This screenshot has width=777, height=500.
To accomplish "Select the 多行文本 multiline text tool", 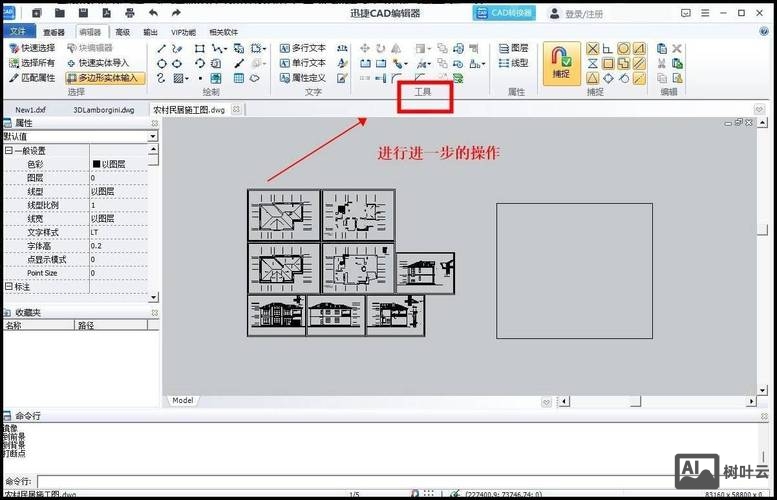I will 301,48.
